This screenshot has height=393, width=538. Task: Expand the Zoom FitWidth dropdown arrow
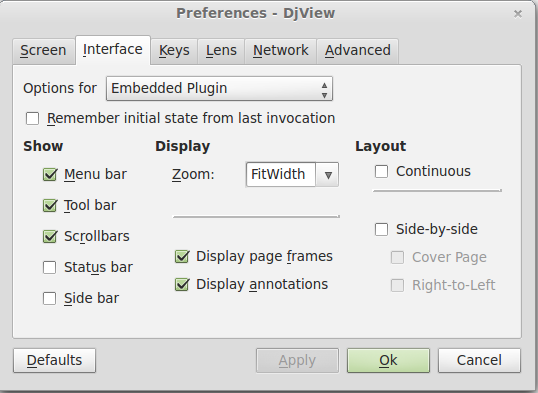coord(327,175)
